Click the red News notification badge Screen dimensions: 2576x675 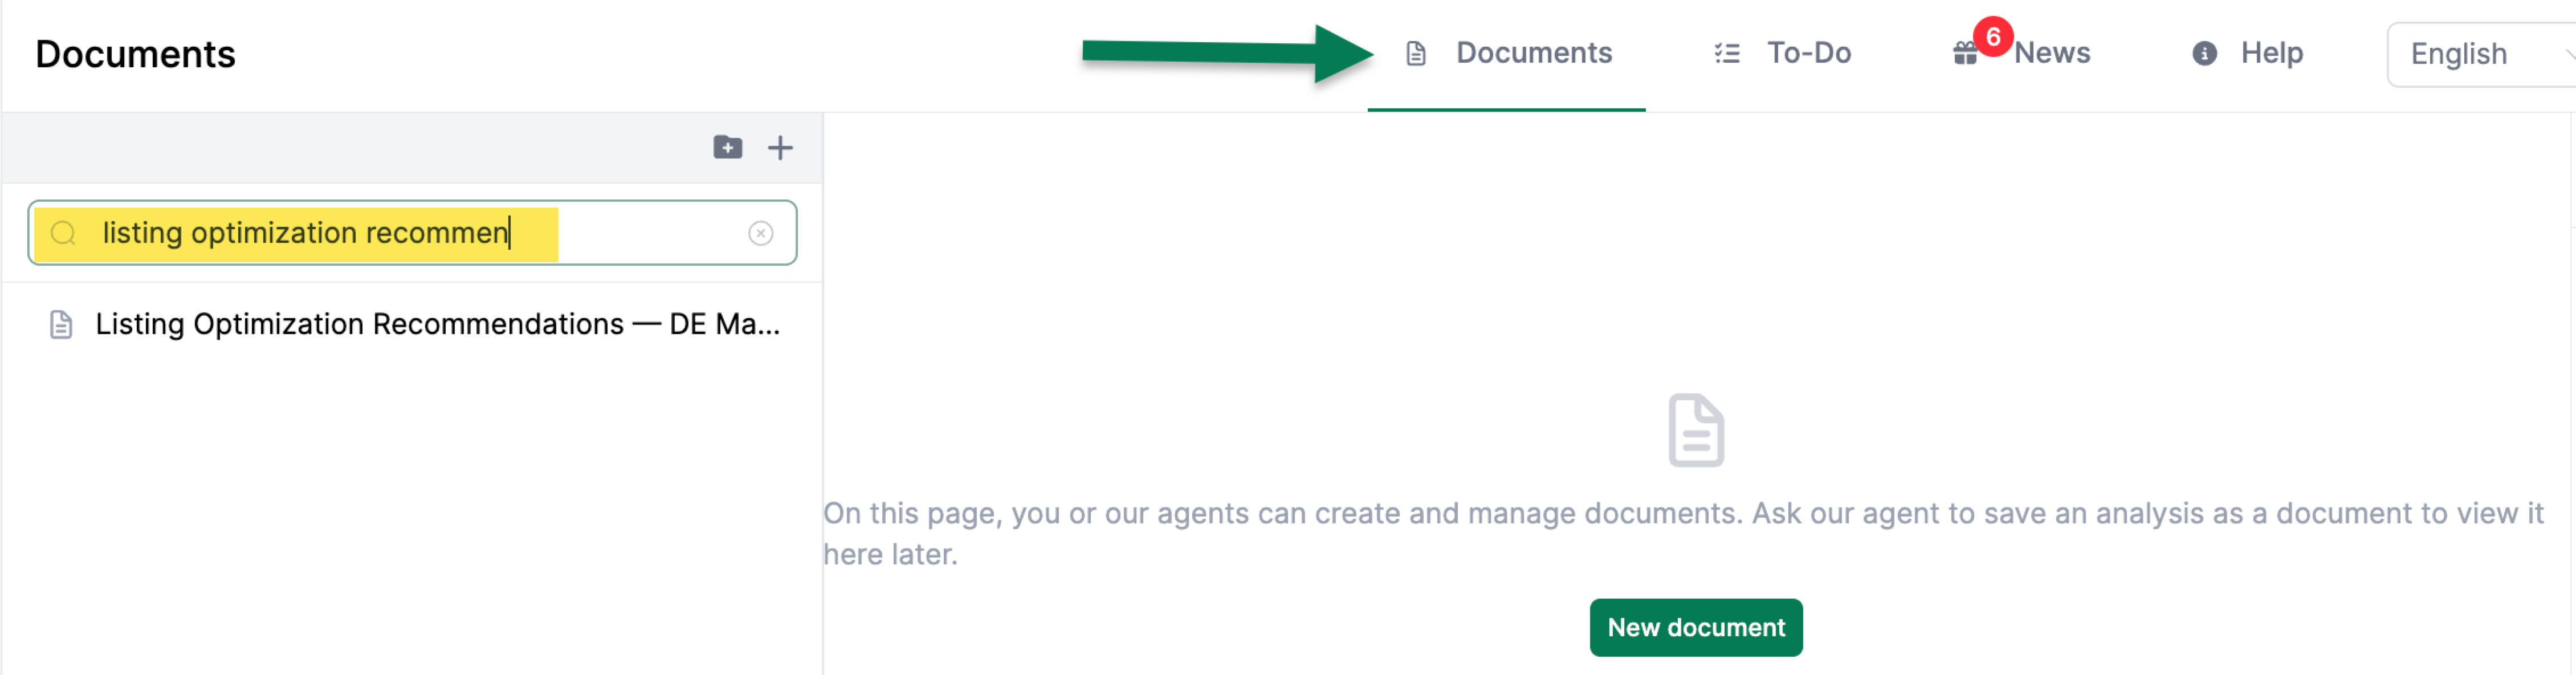pyautogui.click(x=1992, y=37)
